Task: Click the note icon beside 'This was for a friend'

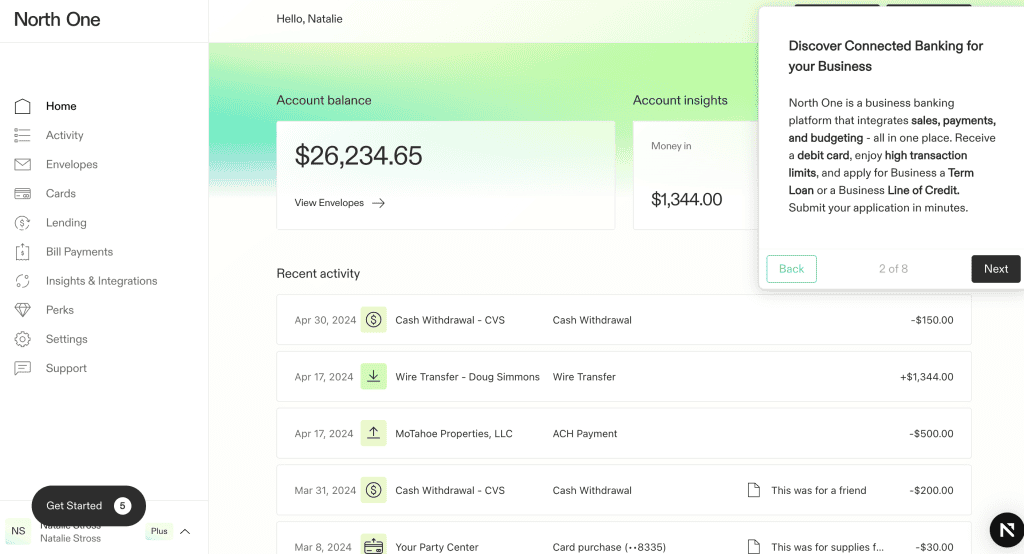Action: (x=754, y=490)
